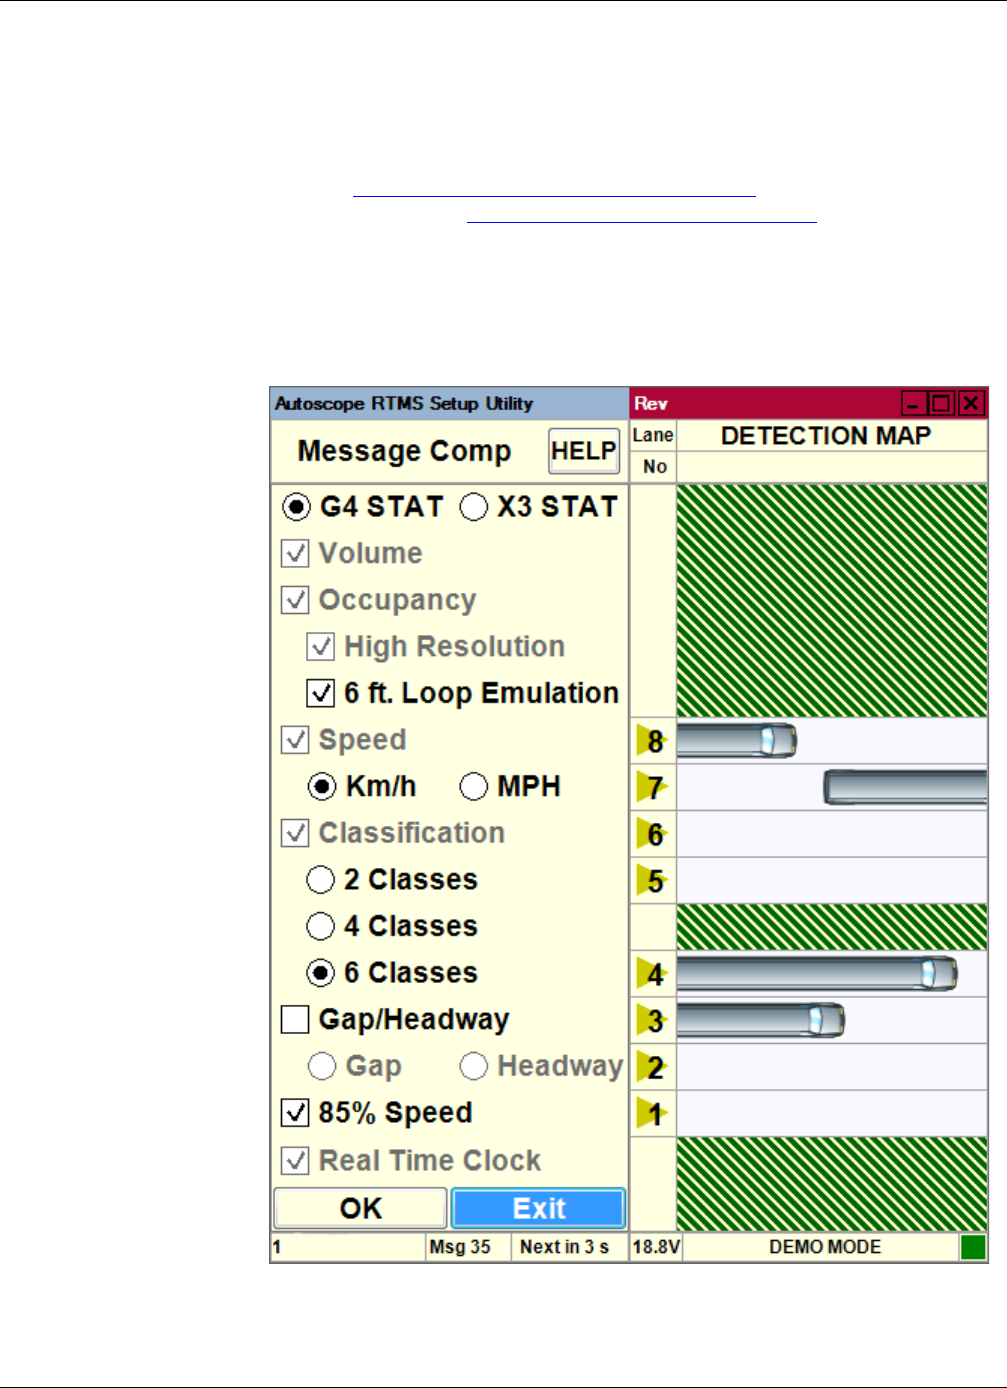
Task: Click the lane 2 yellow arrow marker
Action: [x=652, y=1067]
